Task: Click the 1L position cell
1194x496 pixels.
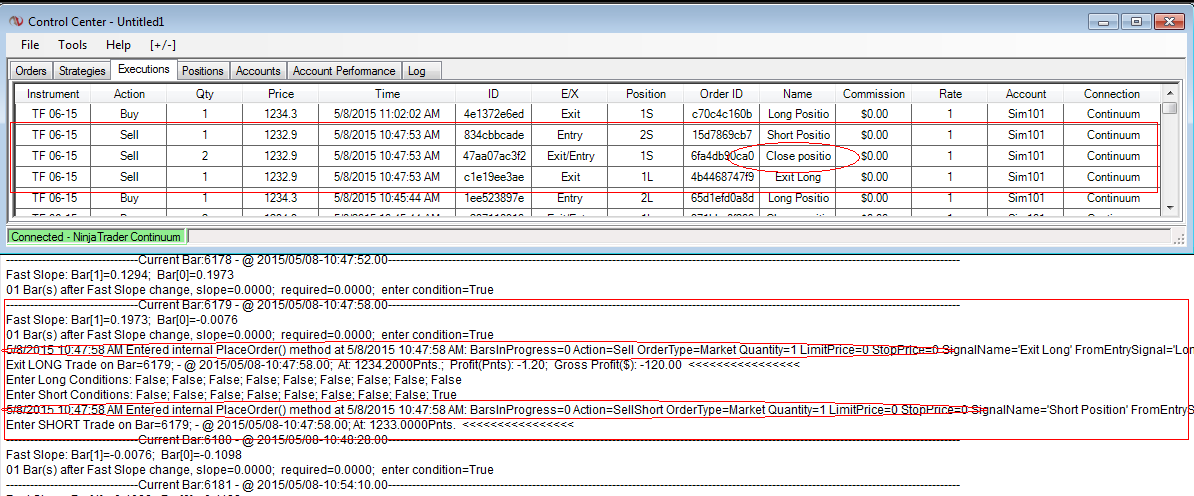Action: [646, 178]
